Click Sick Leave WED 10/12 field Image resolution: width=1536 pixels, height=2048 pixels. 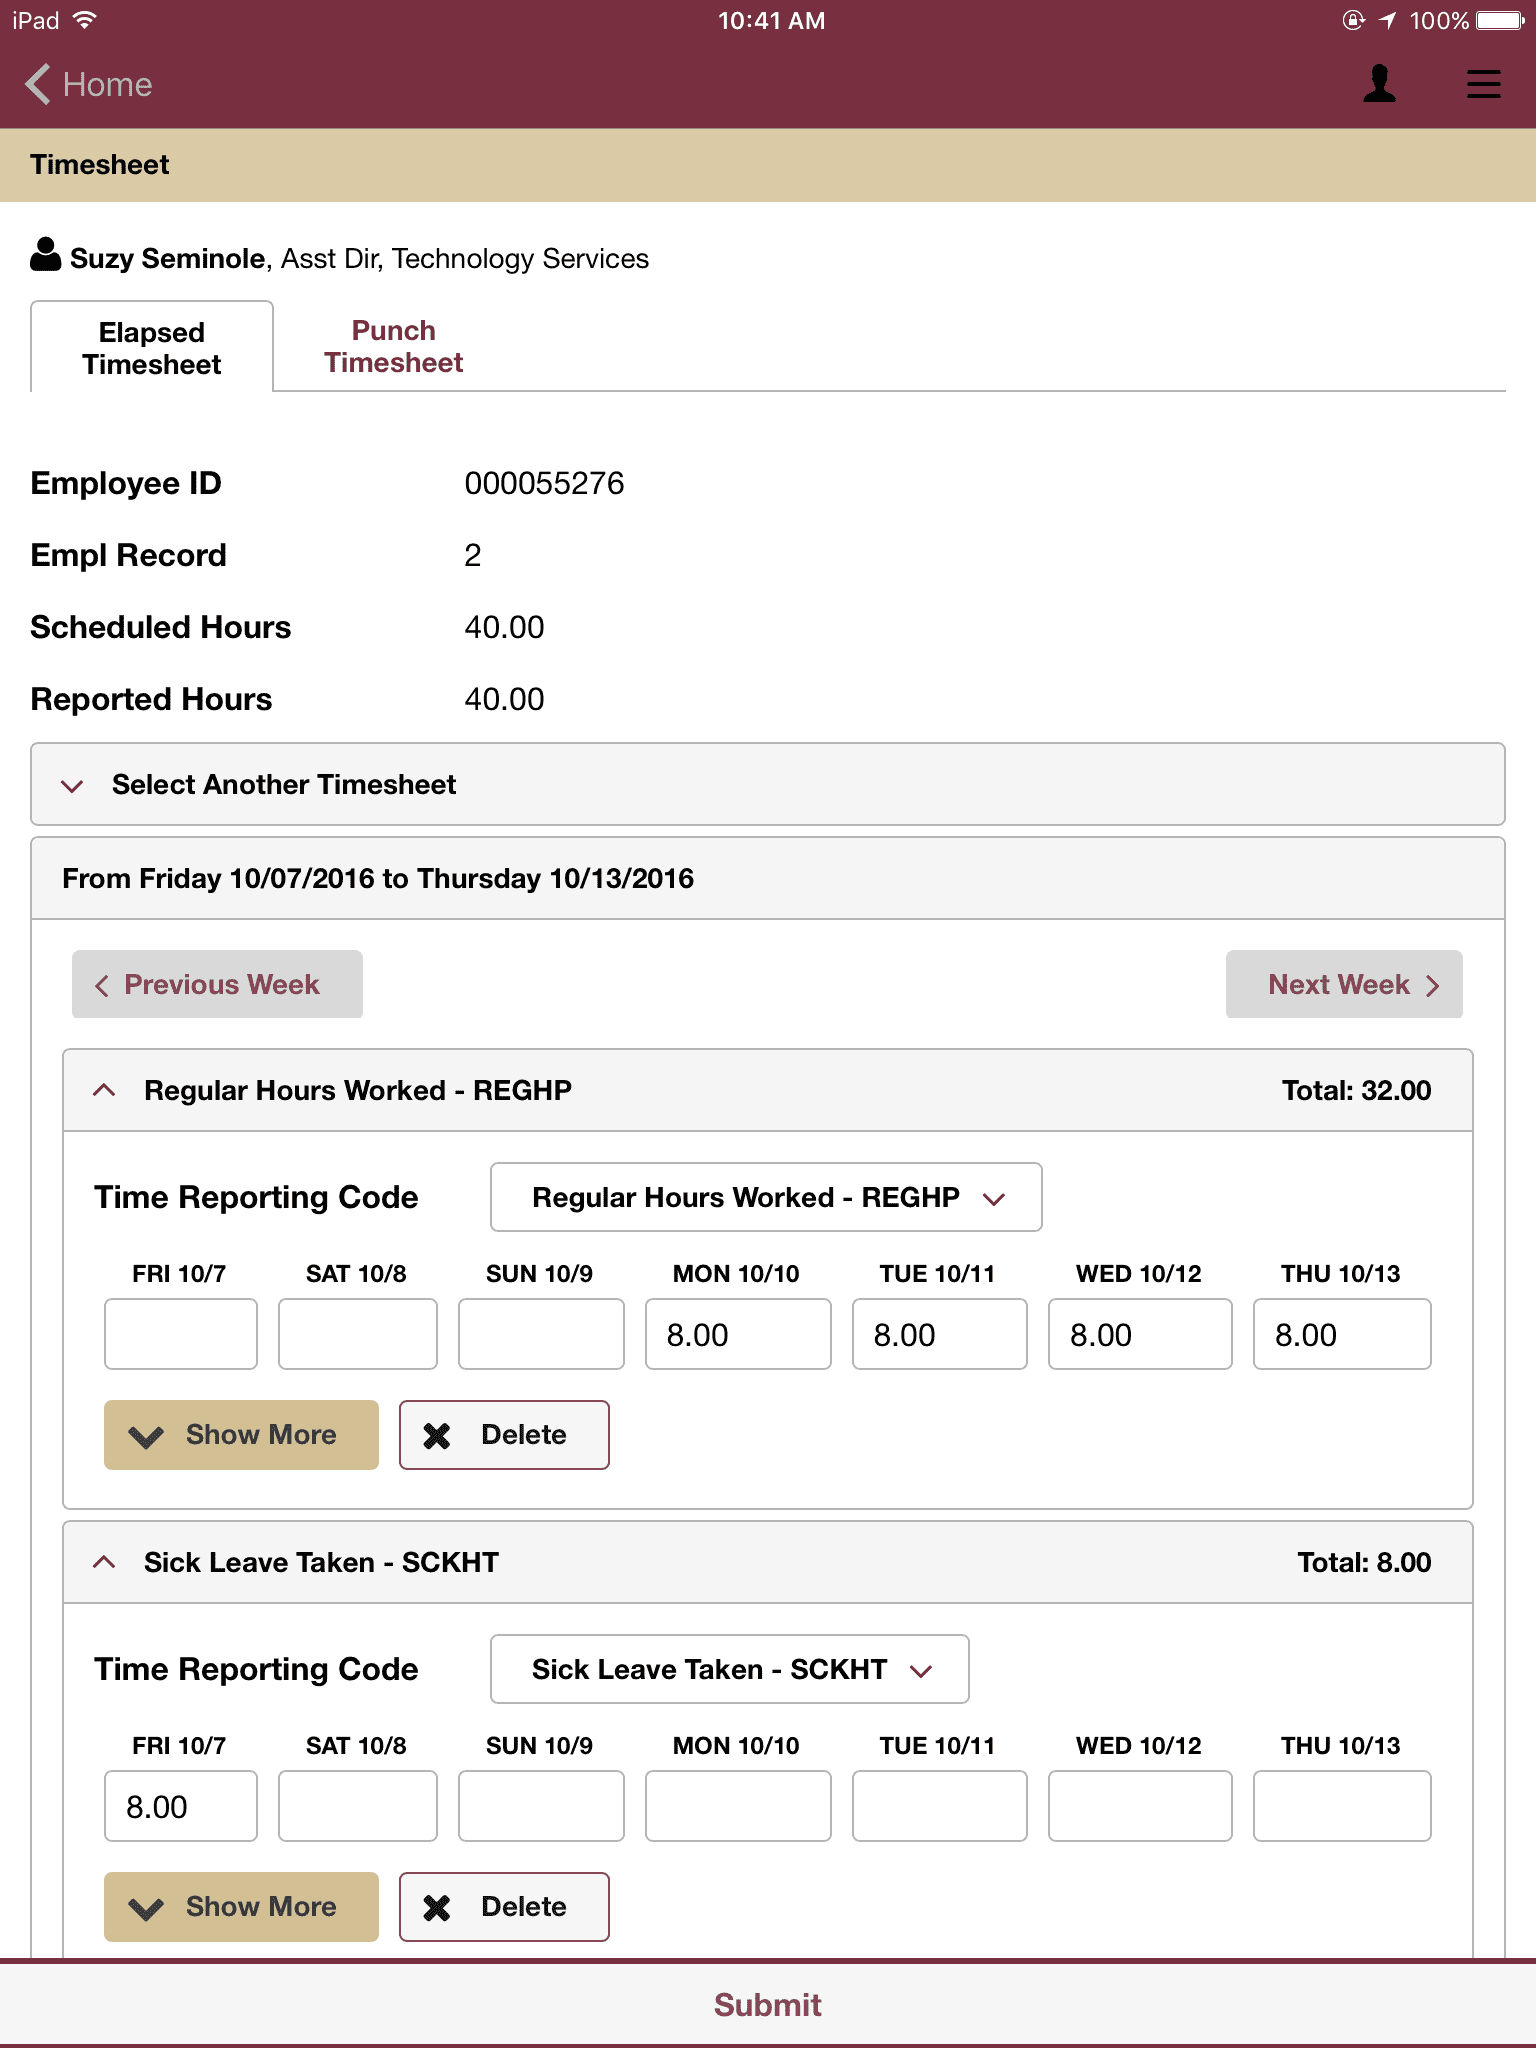[x=1140, y=1806]
